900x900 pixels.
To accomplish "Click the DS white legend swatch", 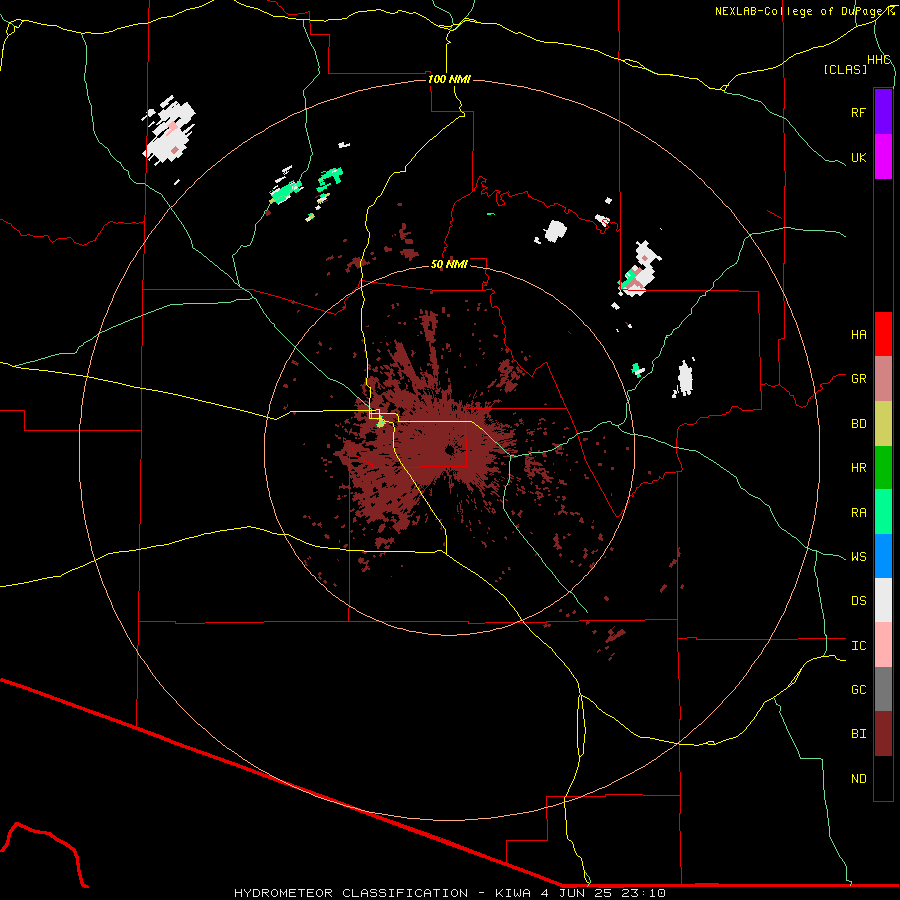I will (883, 600).
